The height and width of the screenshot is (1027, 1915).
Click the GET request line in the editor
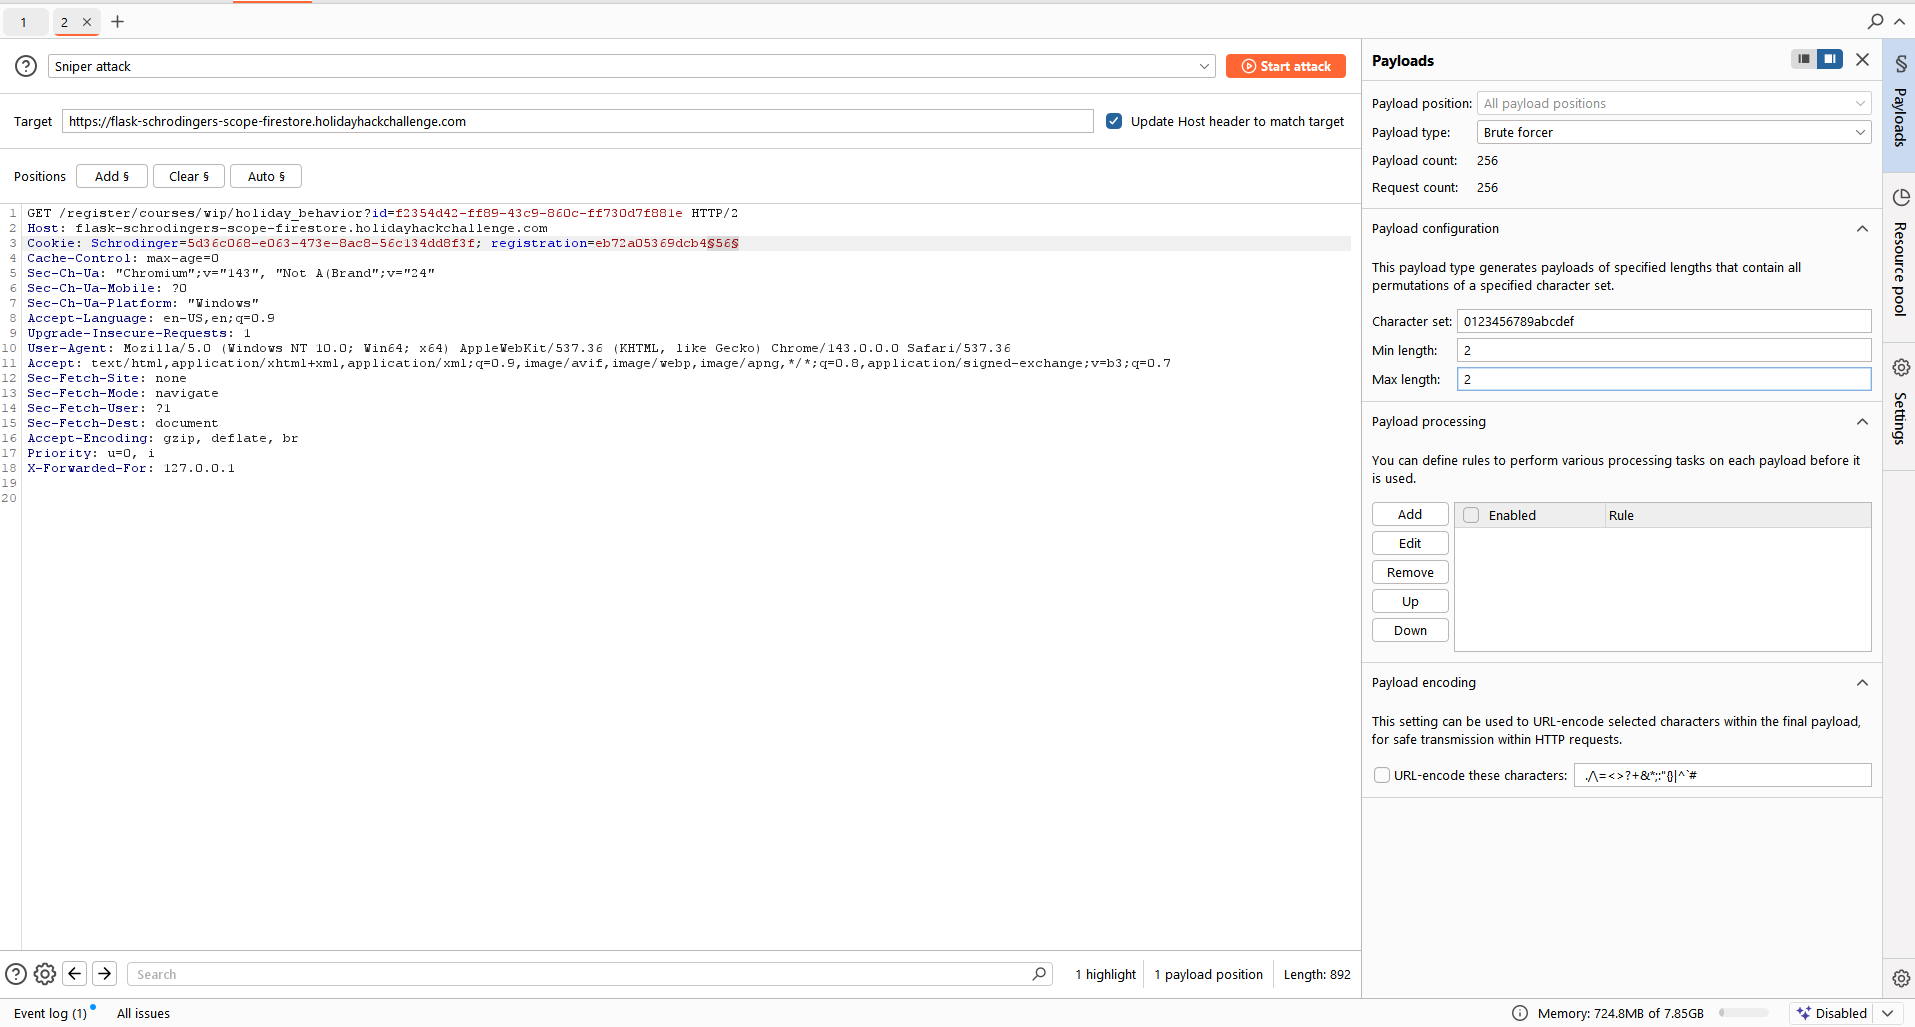click(382, 213)
